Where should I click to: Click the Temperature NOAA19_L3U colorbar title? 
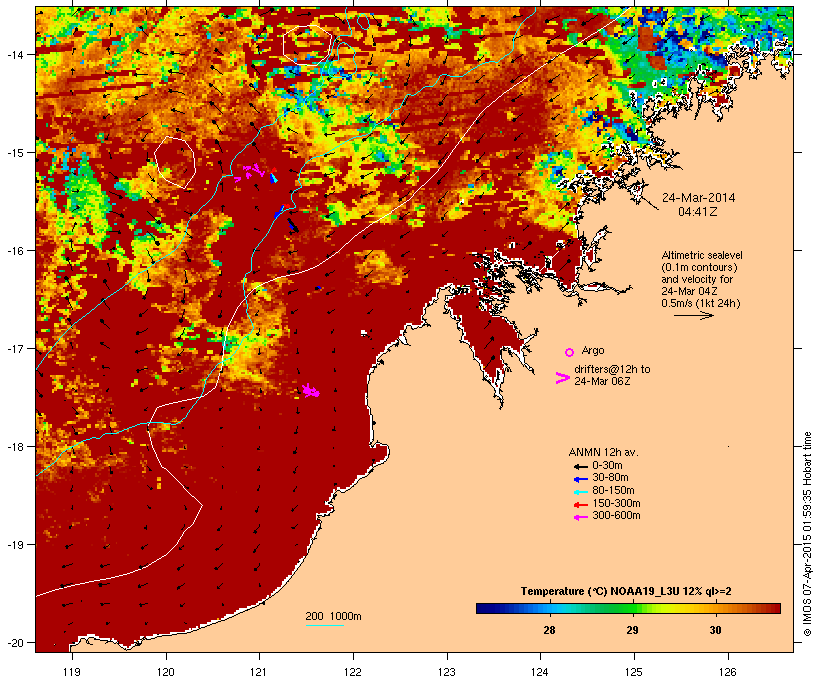tap(626, 591)
